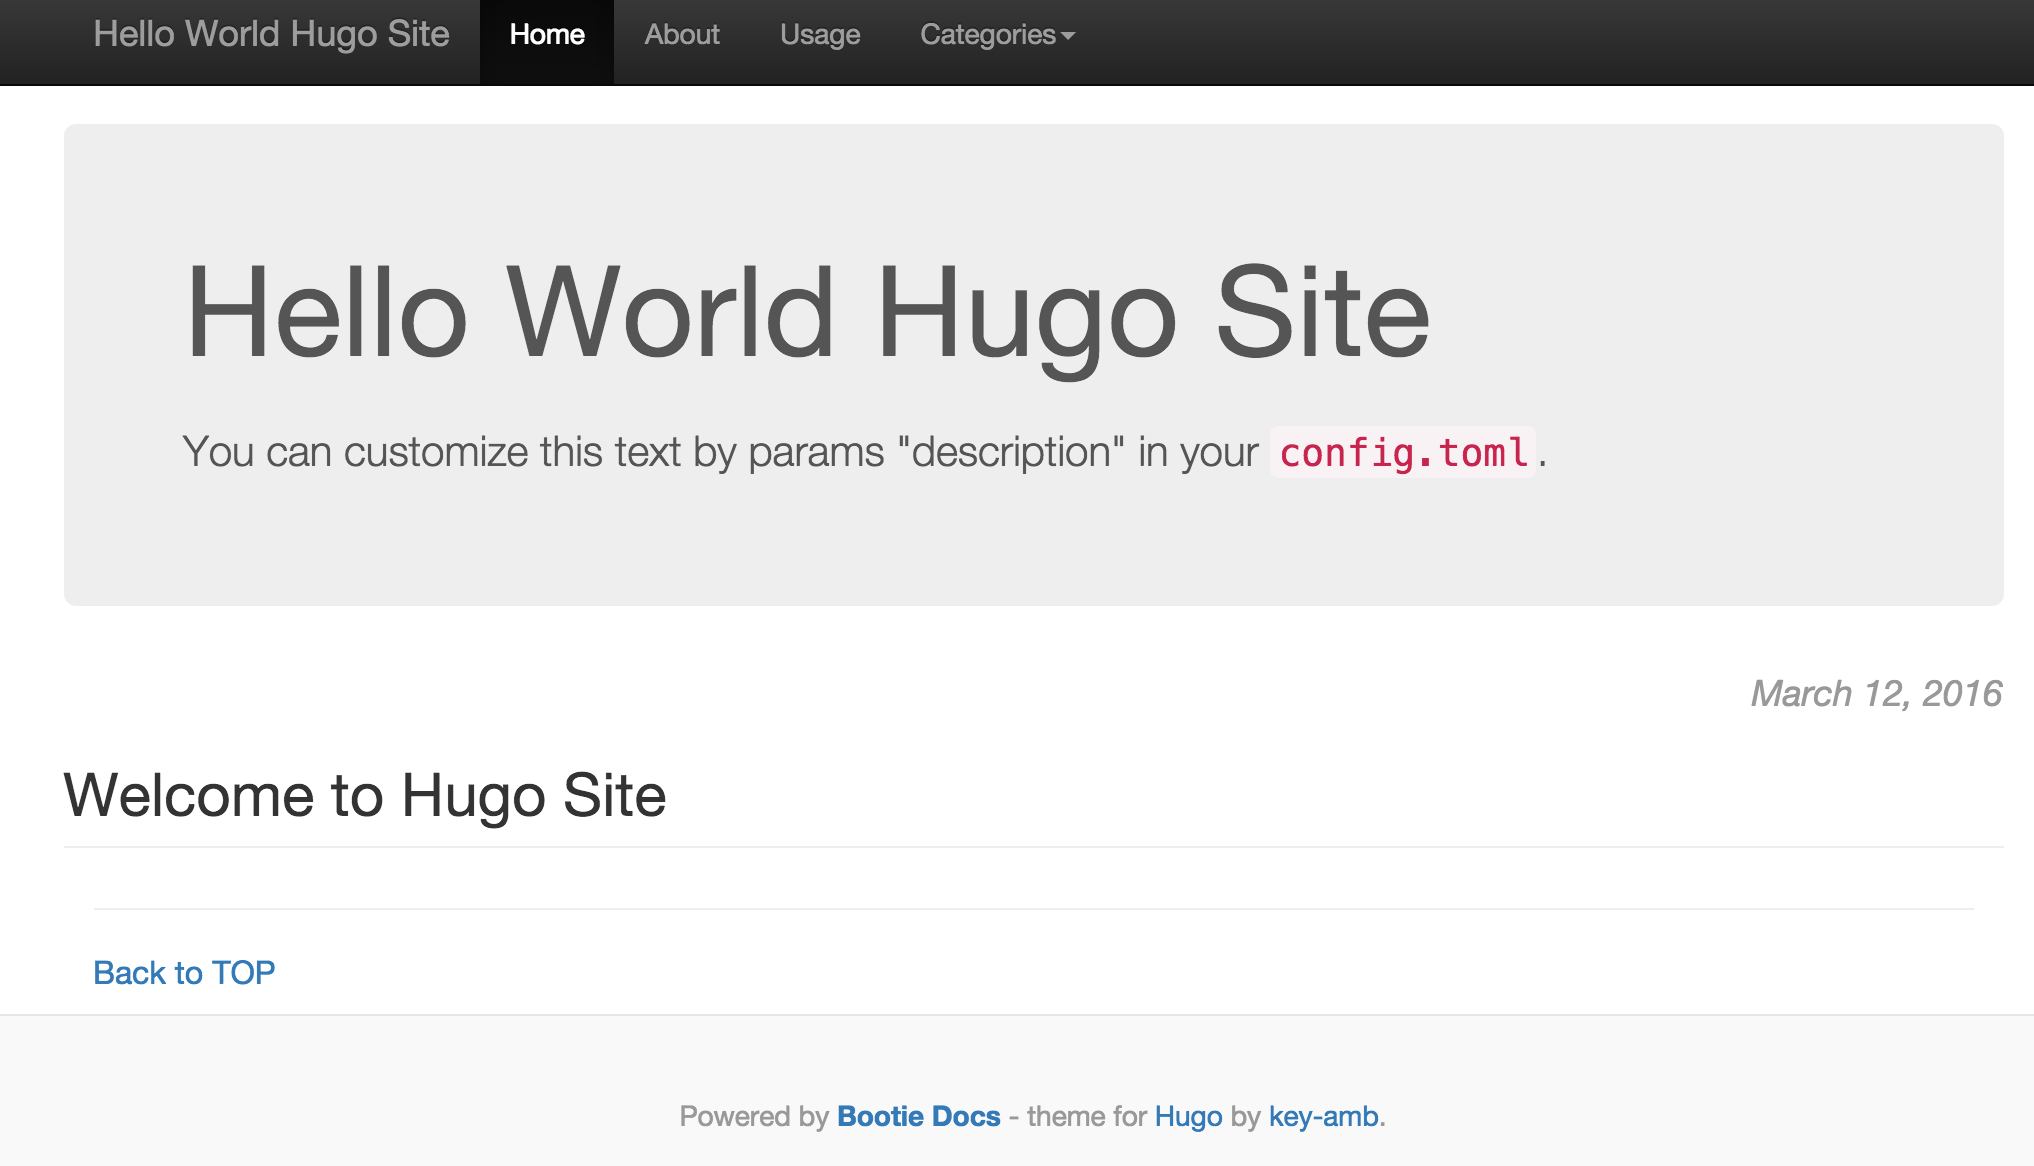The height and width of the screenshot is (1166, 2034).
Task: Click the caret arrow beside Categories
Action: click(x=1068, y=36)
